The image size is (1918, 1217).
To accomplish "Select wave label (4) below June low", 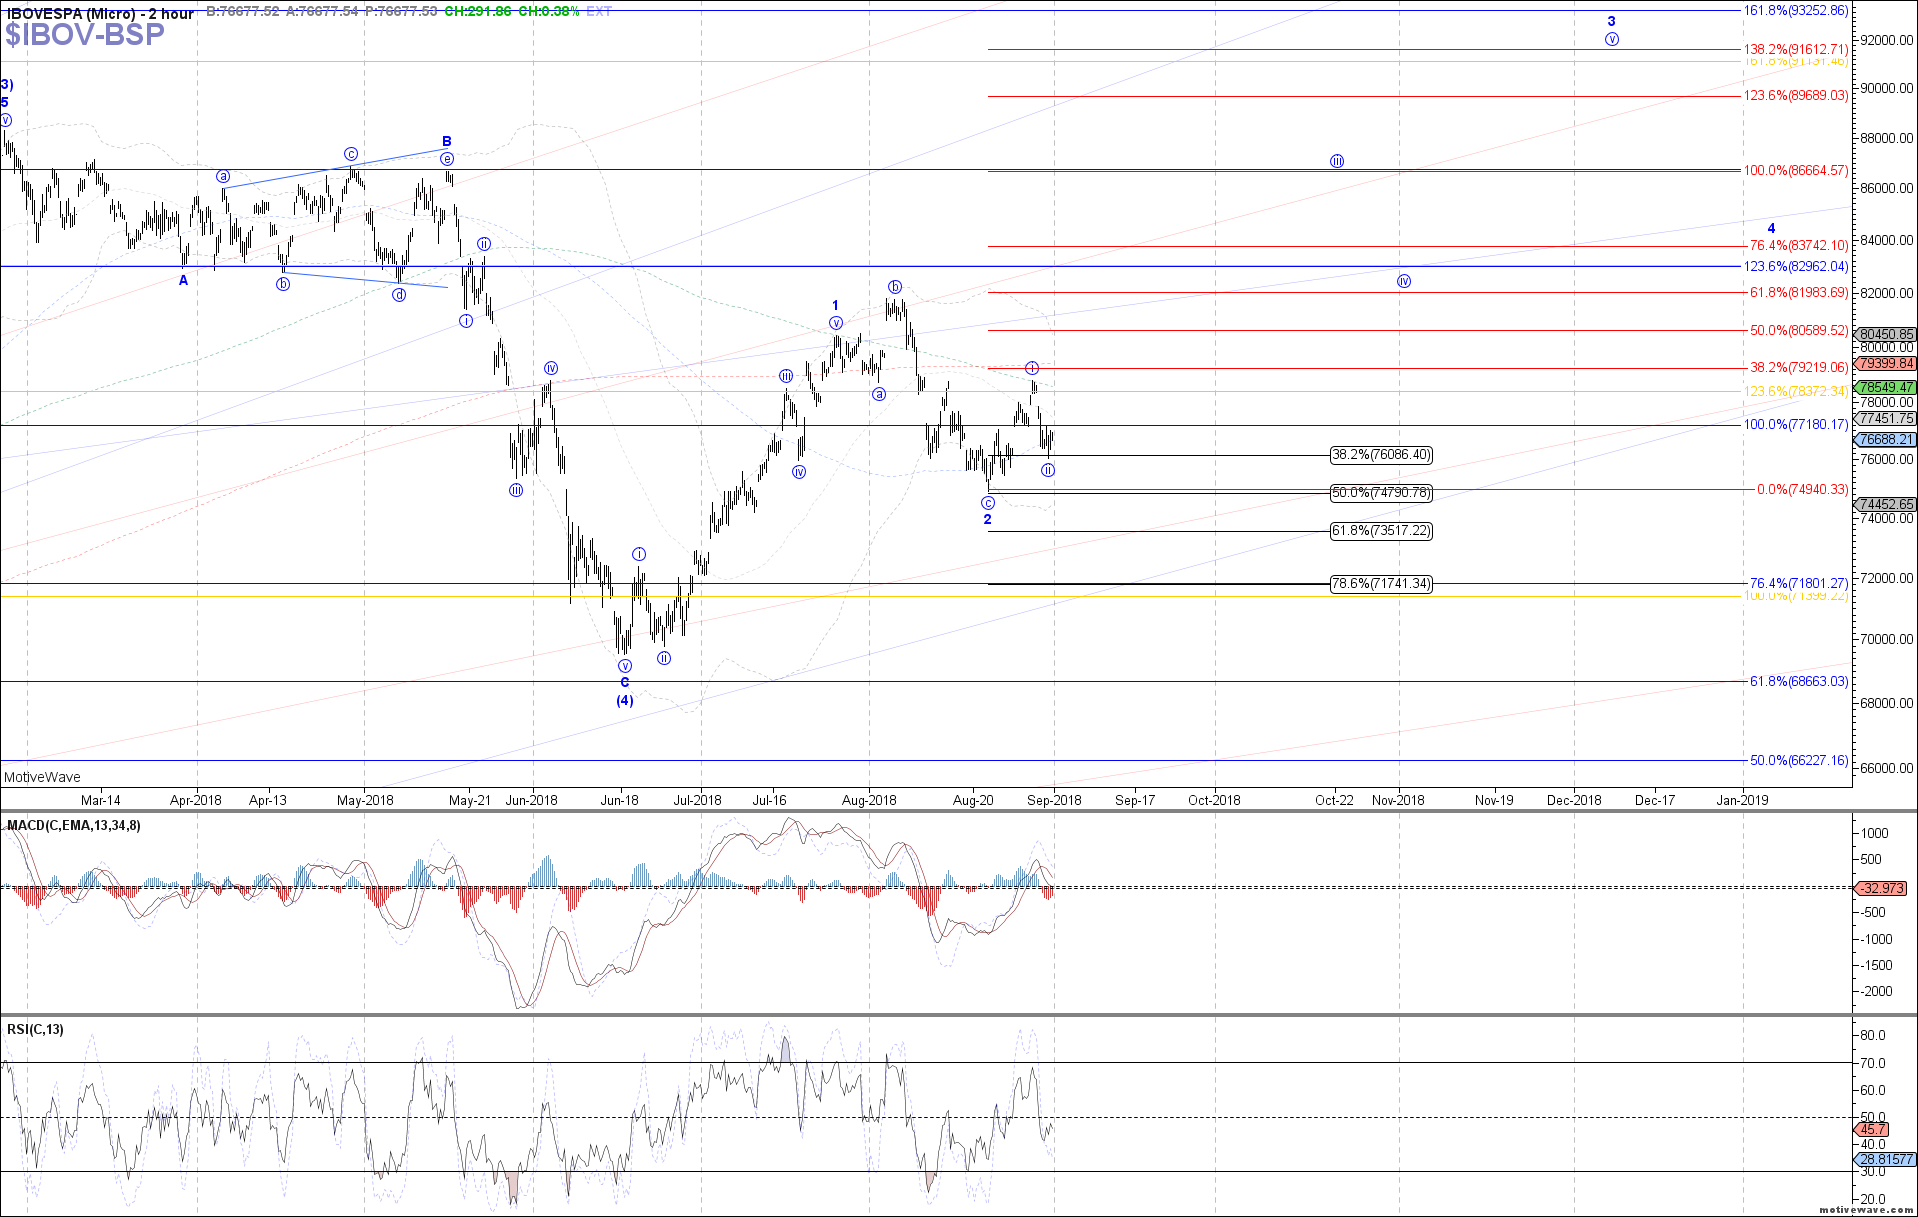I will (624, 700).
